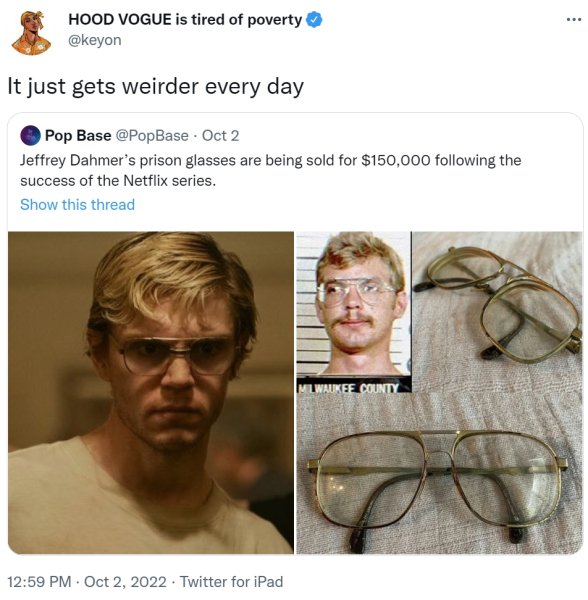
Task: Click the Twitter for iPad source label
Action: 231,582
